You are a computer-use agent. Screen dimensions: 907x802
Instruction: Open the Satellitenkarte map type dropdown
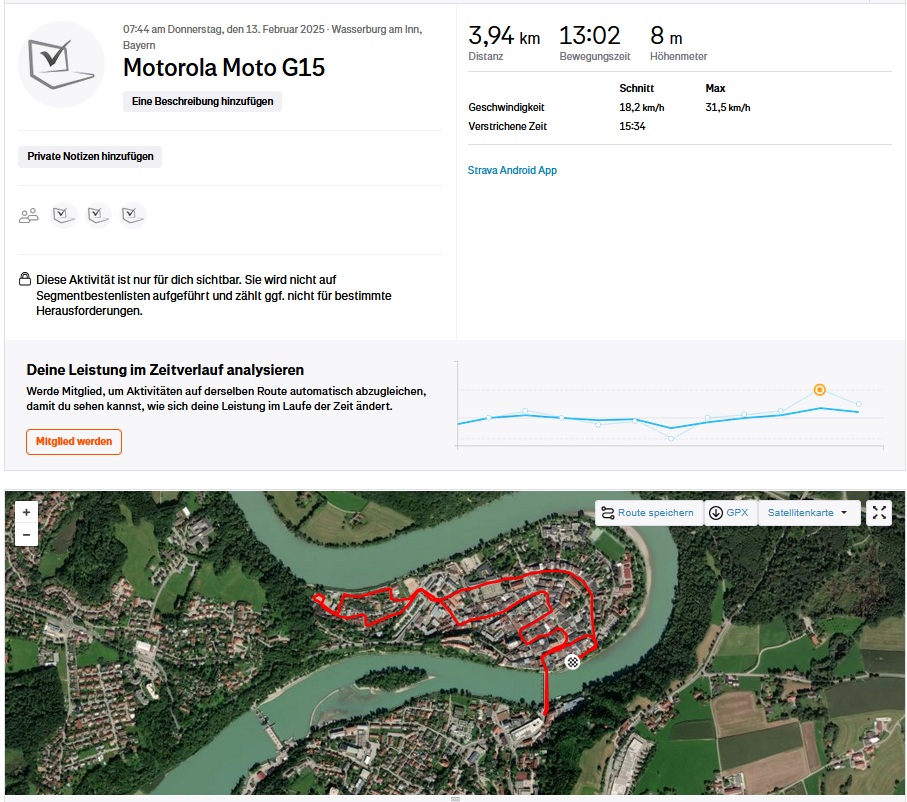[x=808, y=513]
